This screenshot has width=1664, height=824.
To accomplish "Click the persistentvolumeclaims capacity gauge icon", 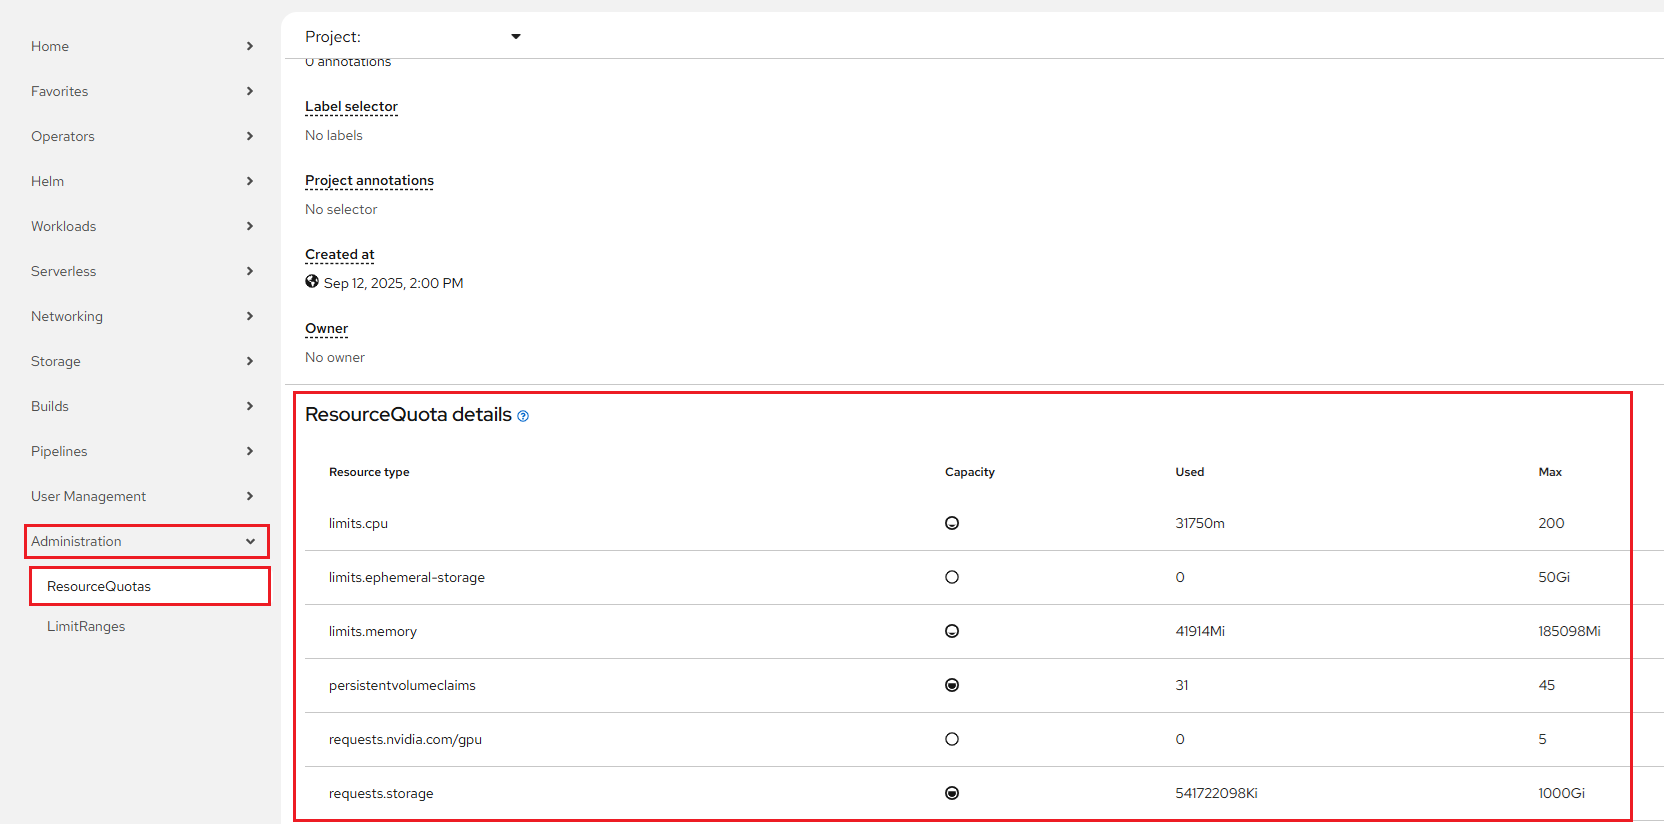I will pos(952,685).
